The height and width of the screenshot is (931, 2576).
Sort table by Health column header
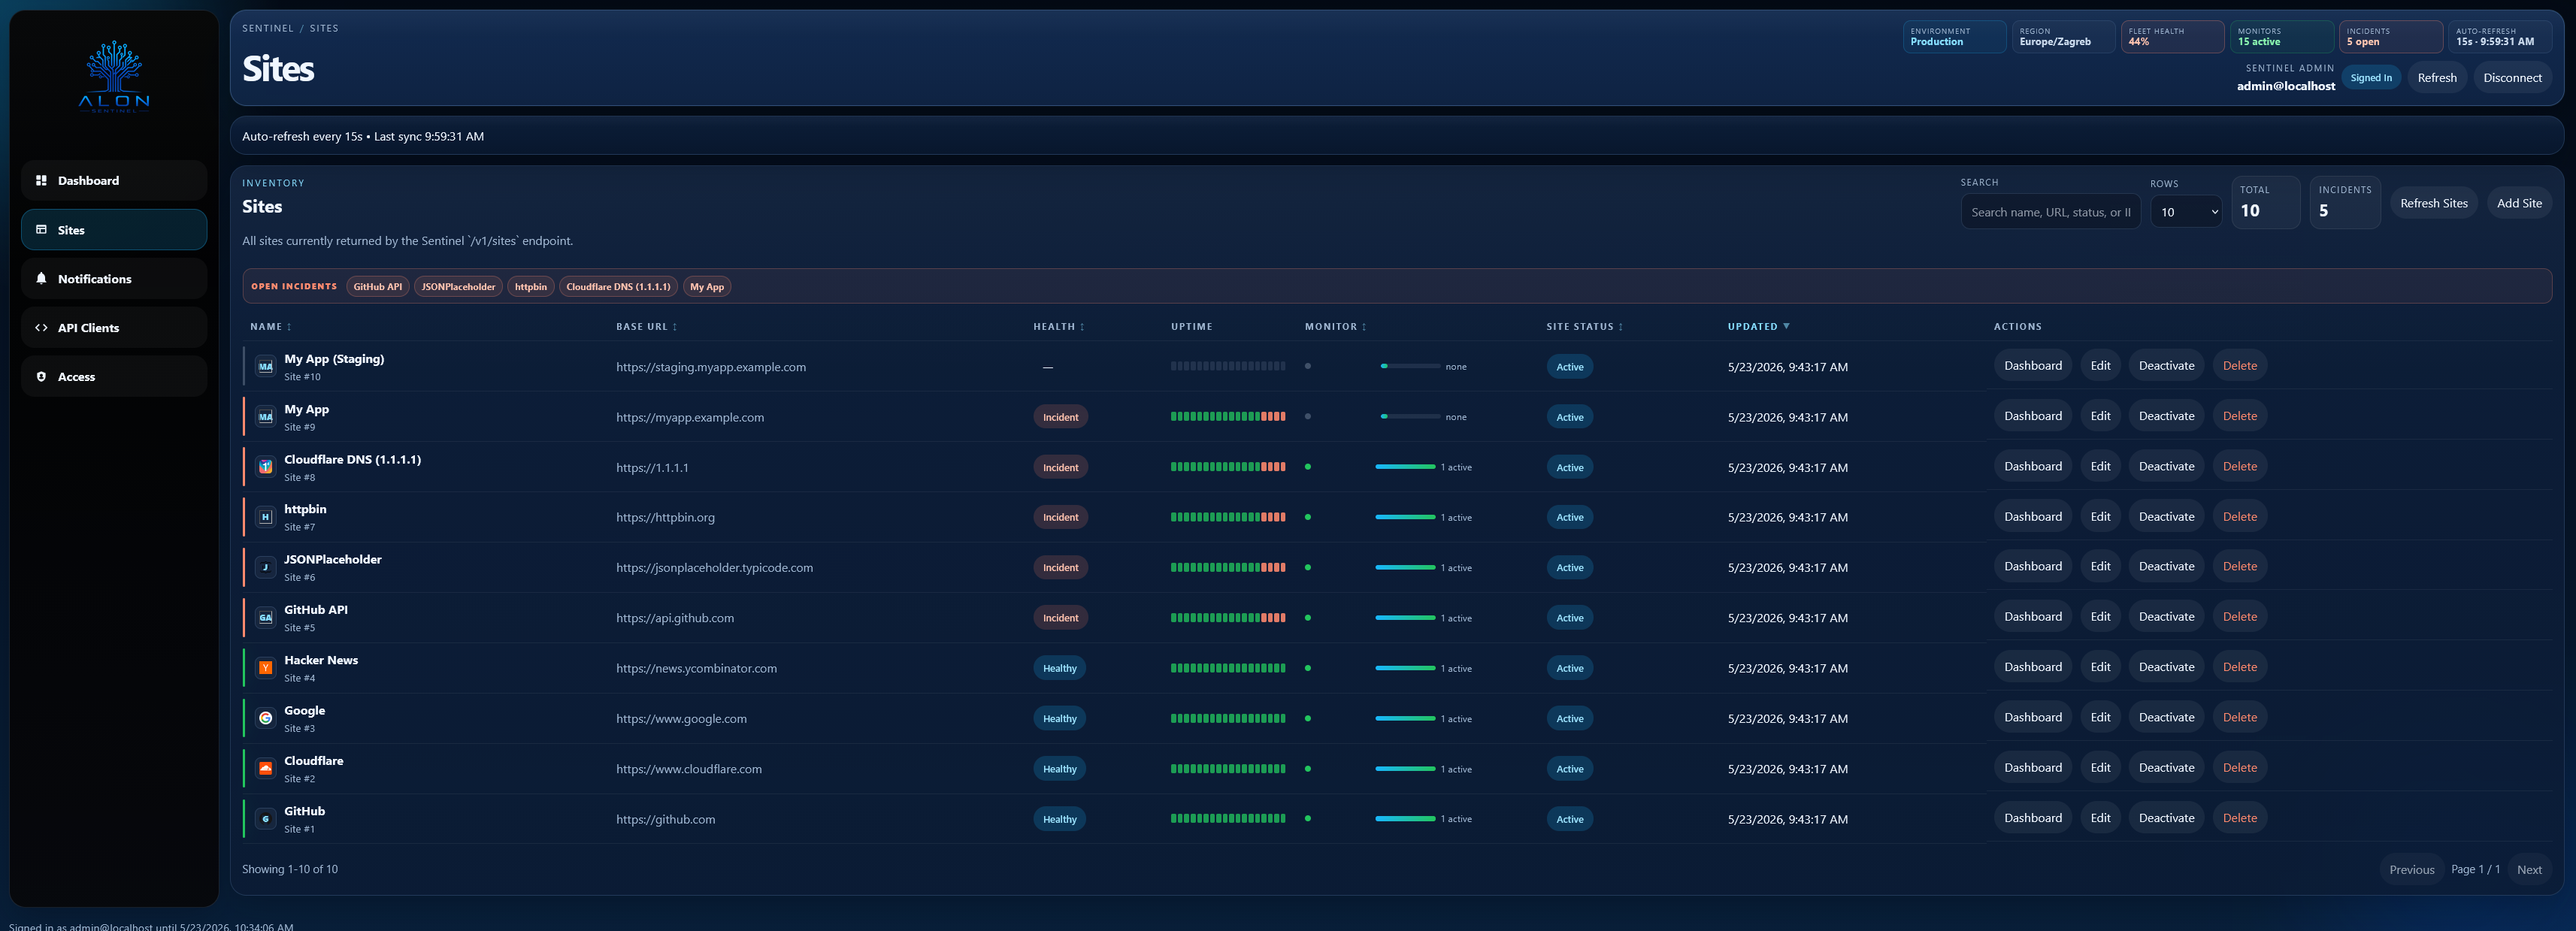coord(1058,327)
